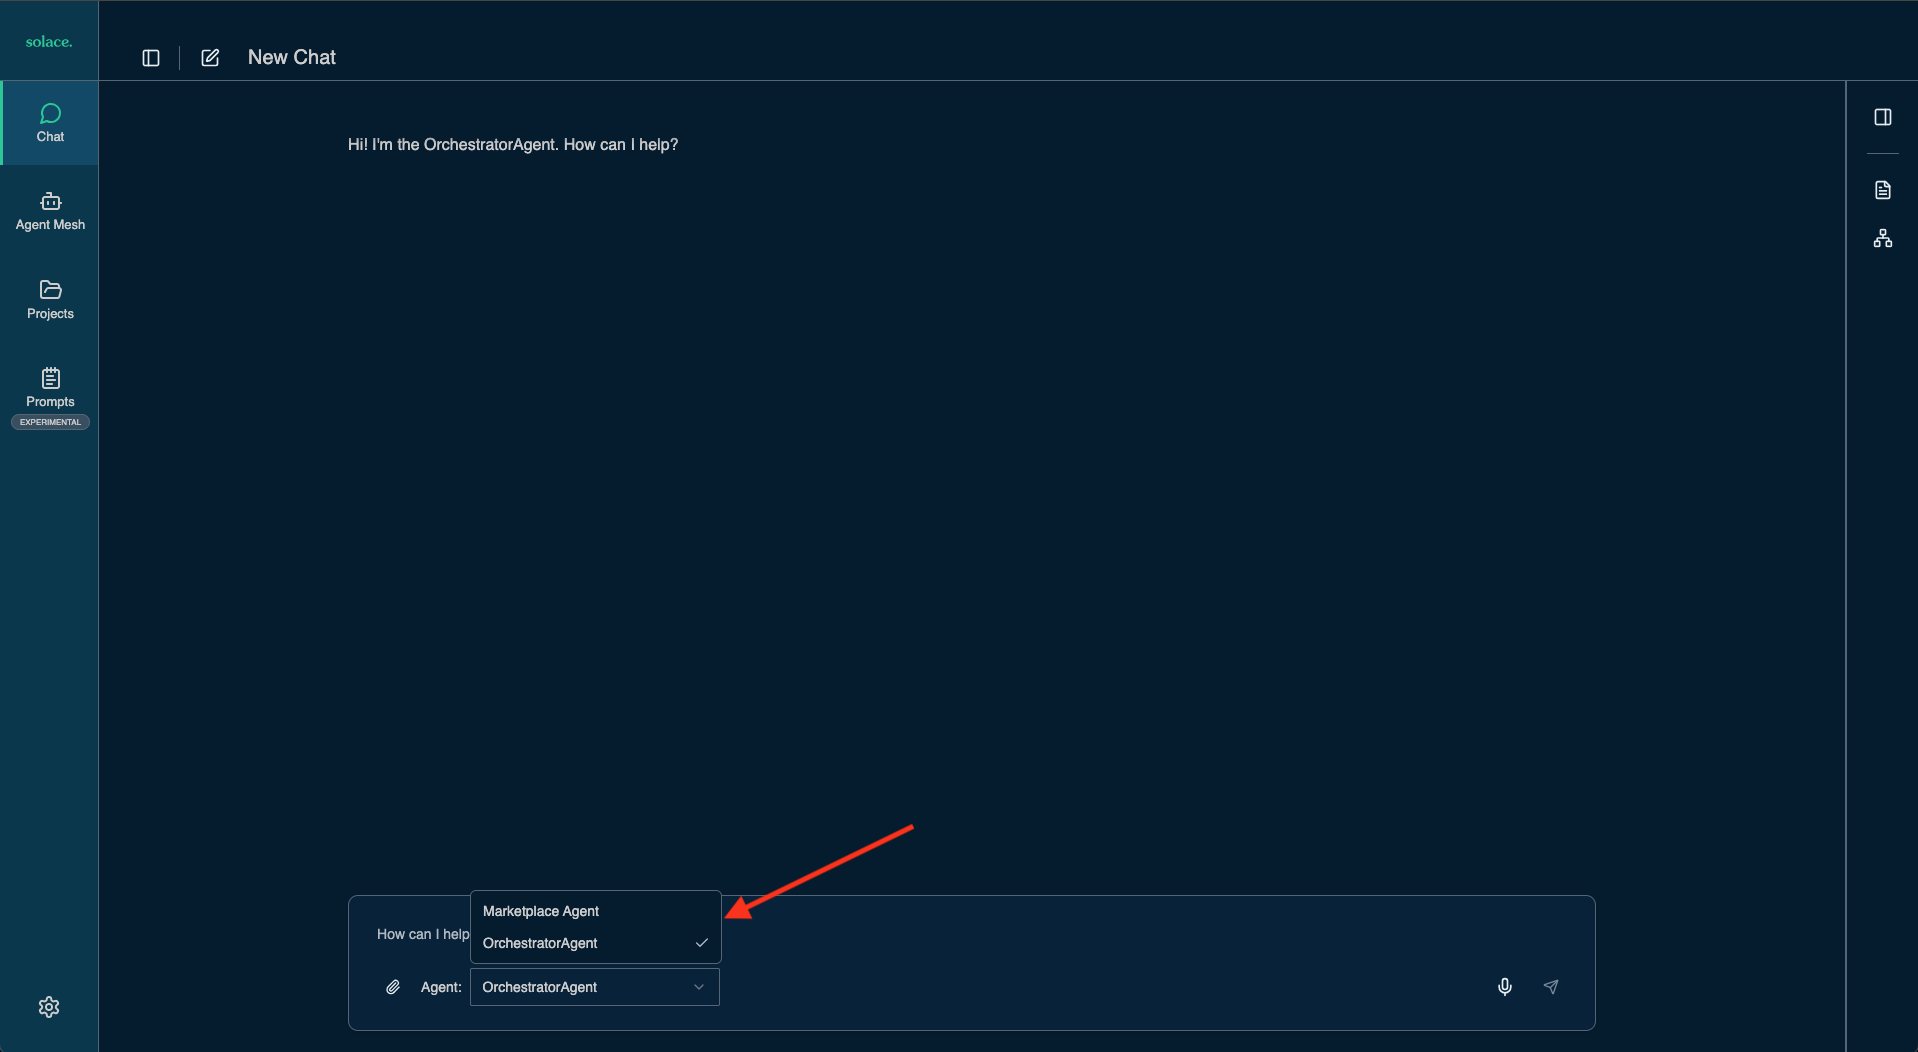This screenshot has height=1052, width=1918.
Task: Open the Agent selection dropdown
Action: click(592, 987)
